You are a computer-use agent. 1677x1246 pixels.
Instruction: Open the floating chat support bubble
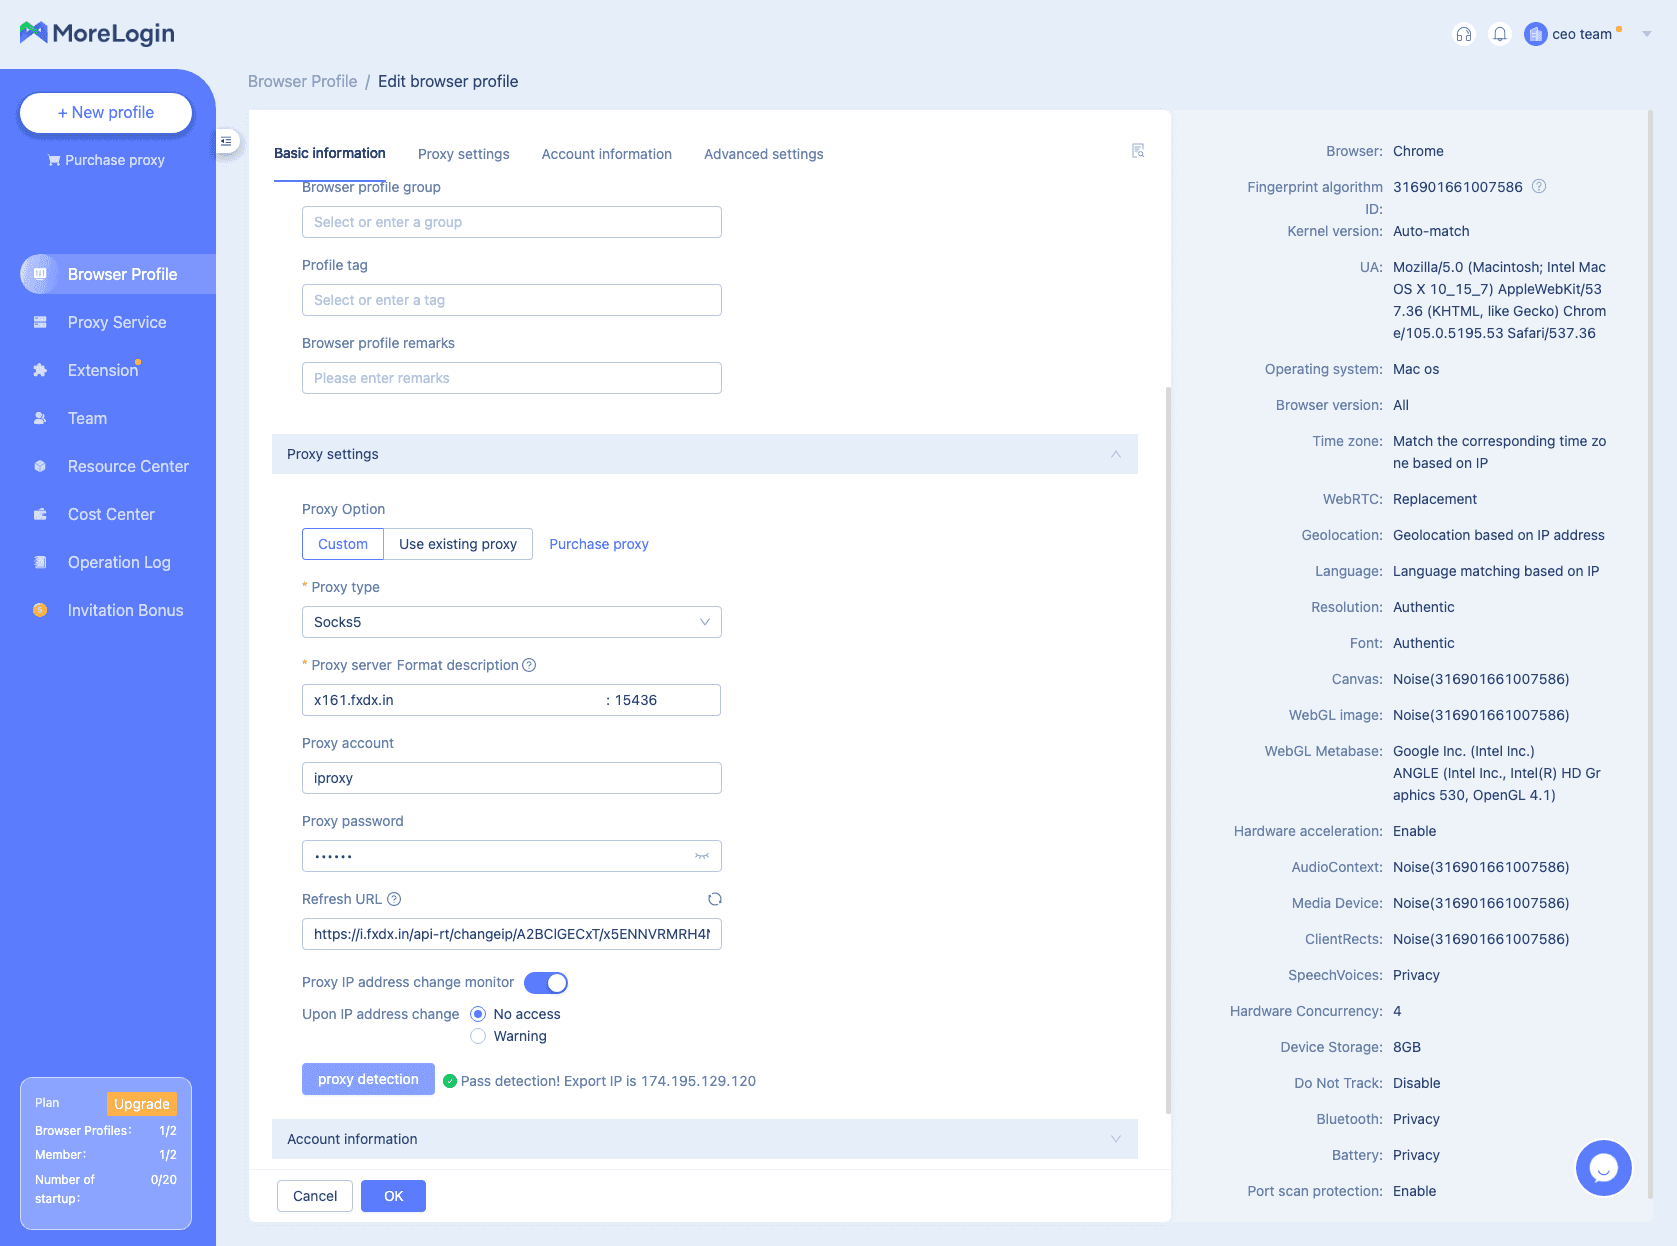coord(1603,1167)
